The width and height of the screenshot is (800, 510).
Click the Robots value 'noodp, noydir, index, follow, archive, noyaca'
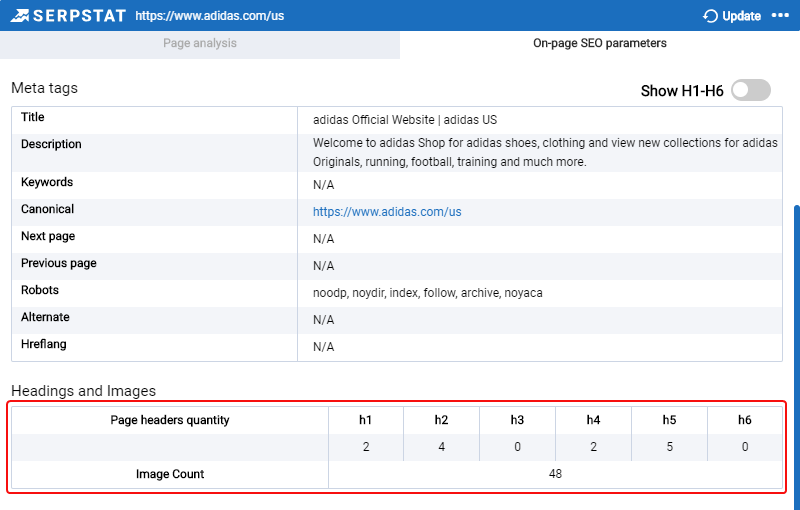[x=428, y=293]
